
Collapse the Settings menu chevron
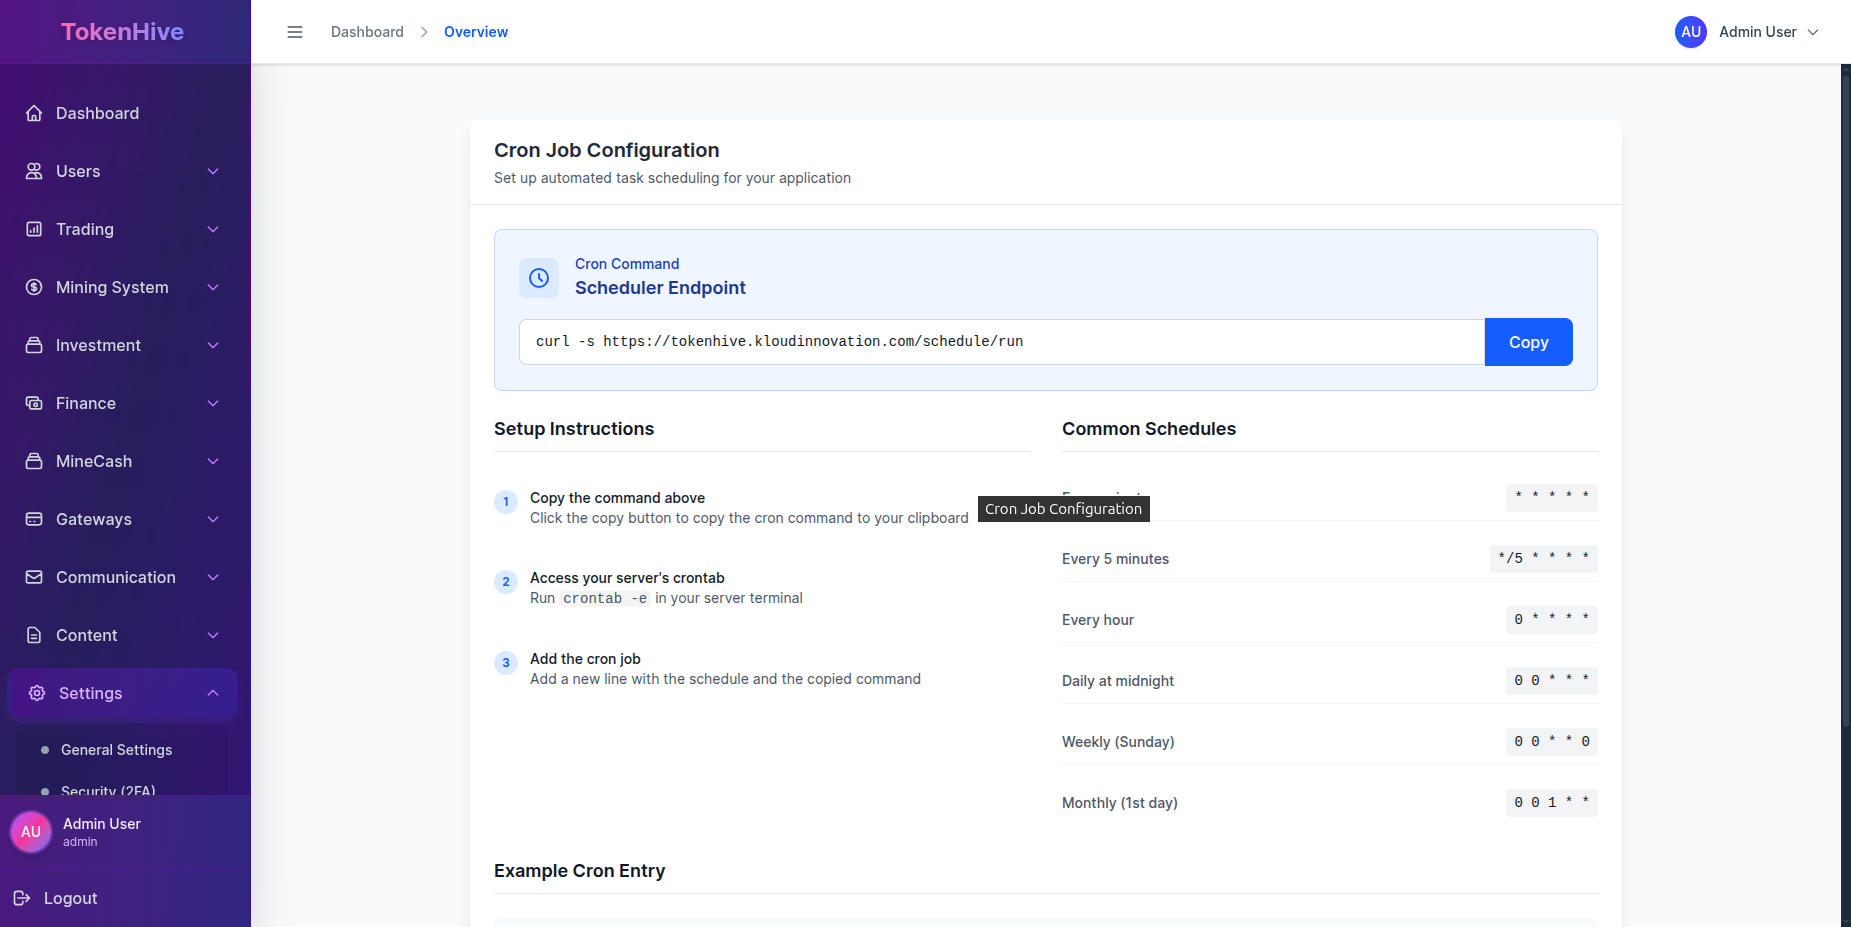click(x=213, y=693)
